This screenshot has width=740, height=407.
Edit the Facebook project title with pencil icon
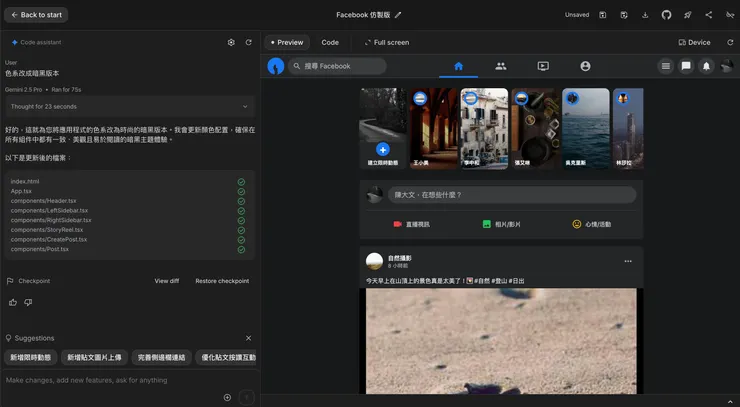(398, 15)
